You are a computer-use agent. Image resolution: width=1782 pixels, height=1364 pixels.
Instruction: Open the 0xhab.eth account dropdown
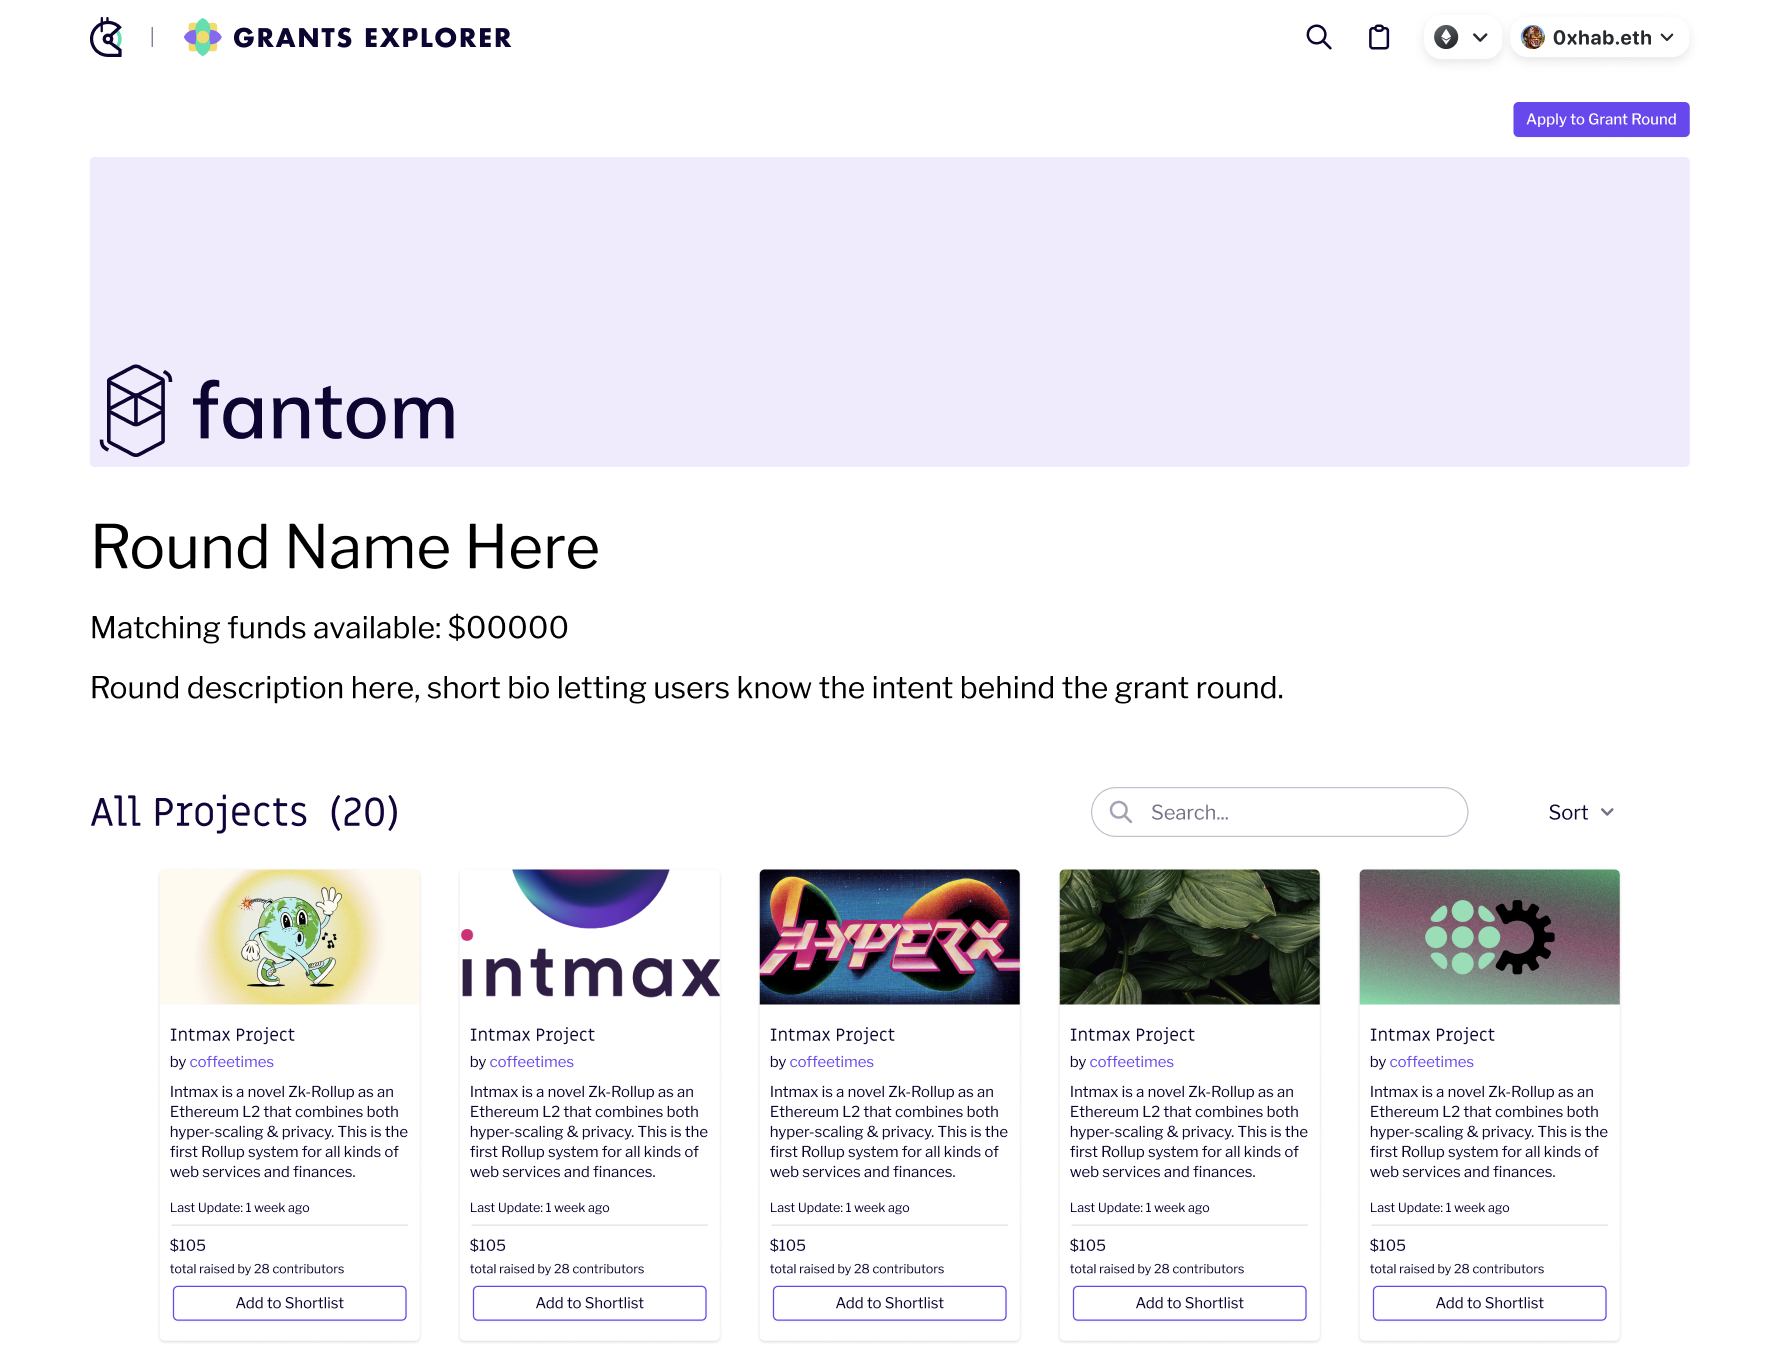tap(1599, 37)
